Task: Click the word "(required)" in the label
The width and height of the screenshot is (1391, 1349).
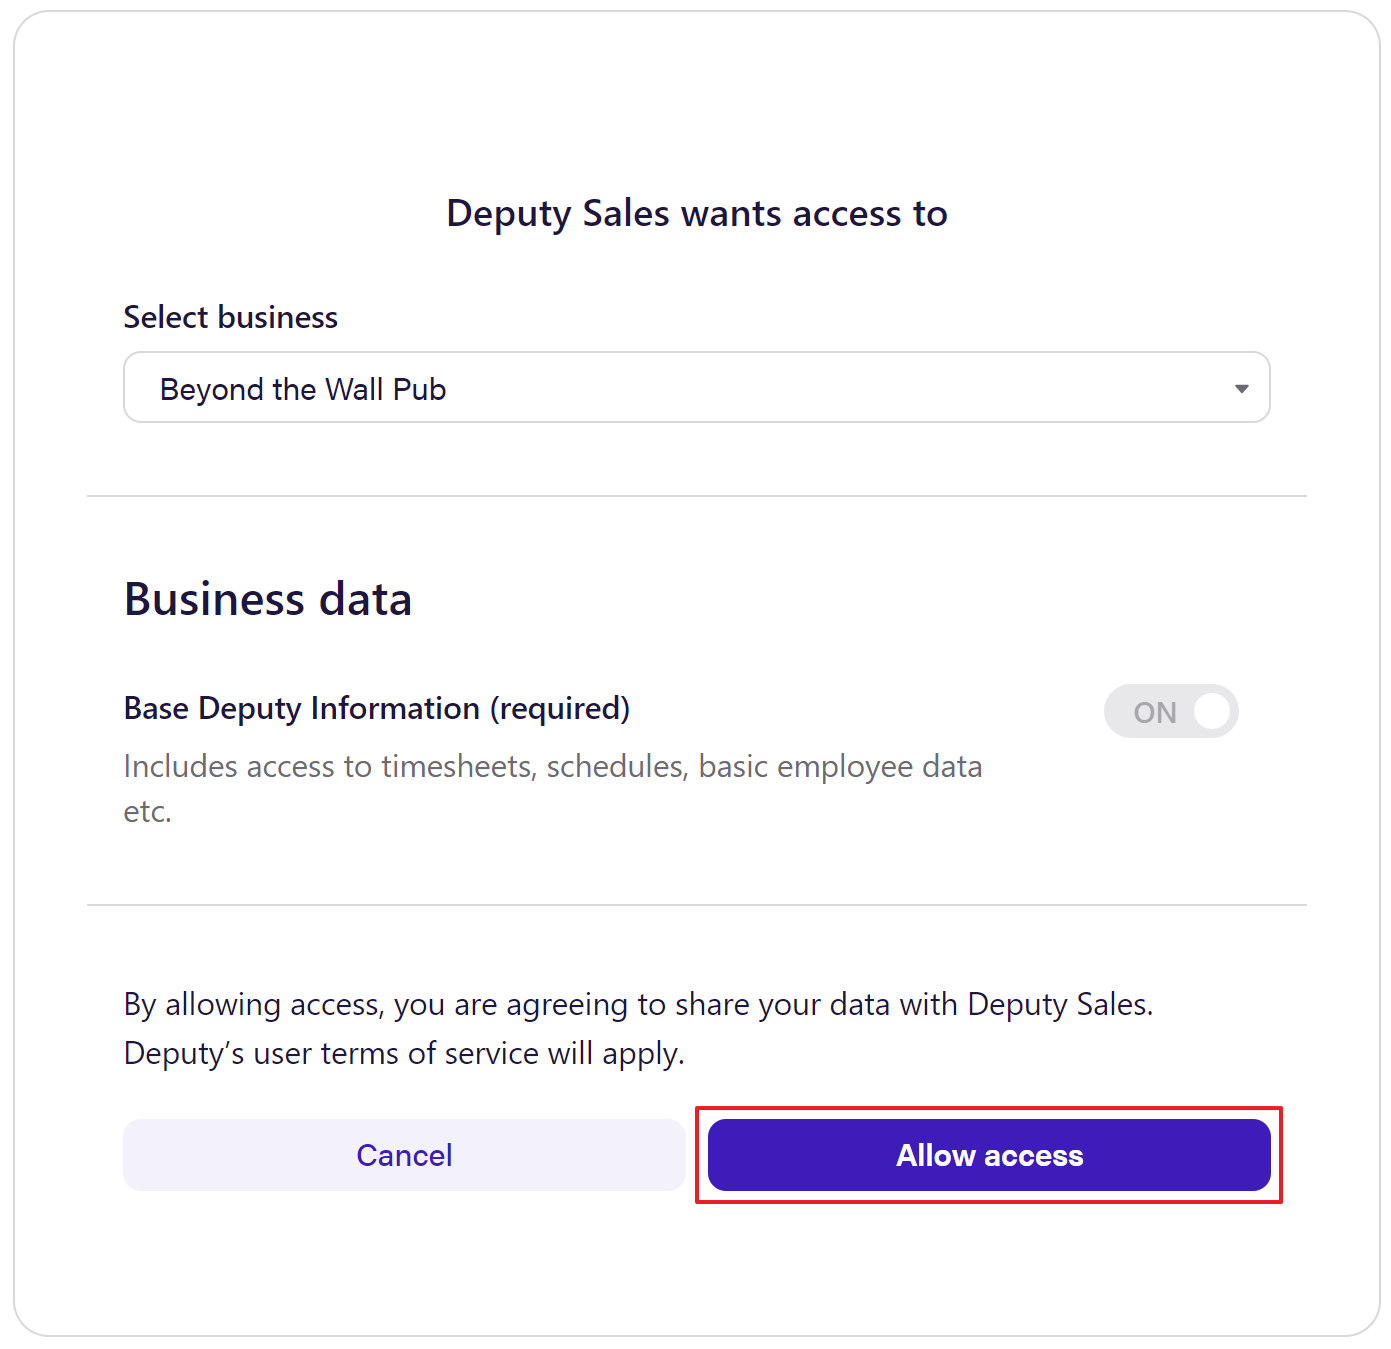Action: [559, 708]
